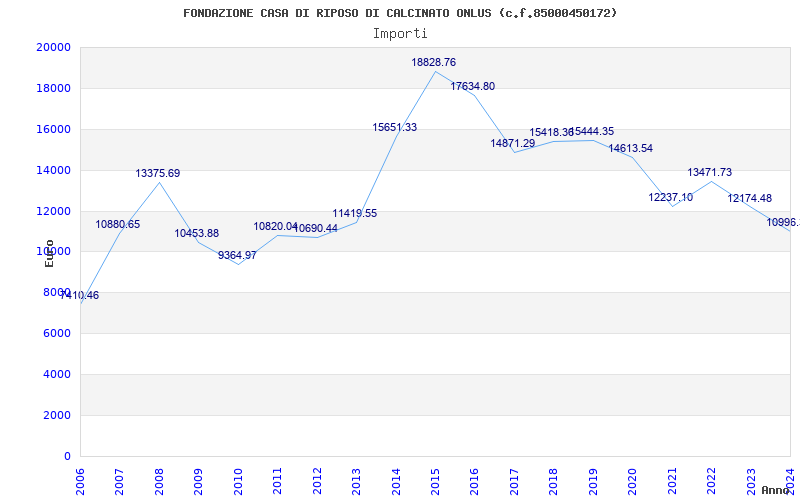Click x-axis year 2010
Screen dimensions: 800x500
click(238, 482)
